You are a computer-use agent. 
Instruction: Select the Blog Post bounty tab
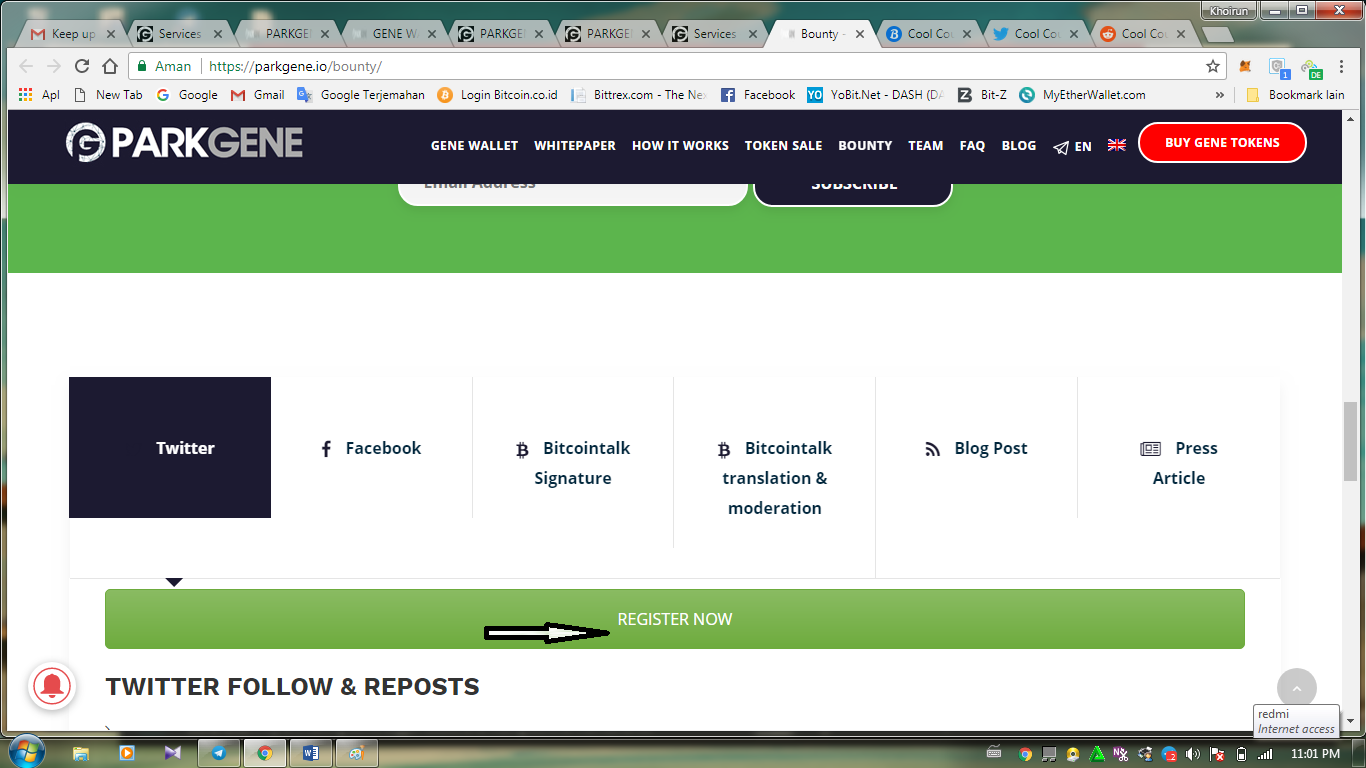click(x=976, y=448)
